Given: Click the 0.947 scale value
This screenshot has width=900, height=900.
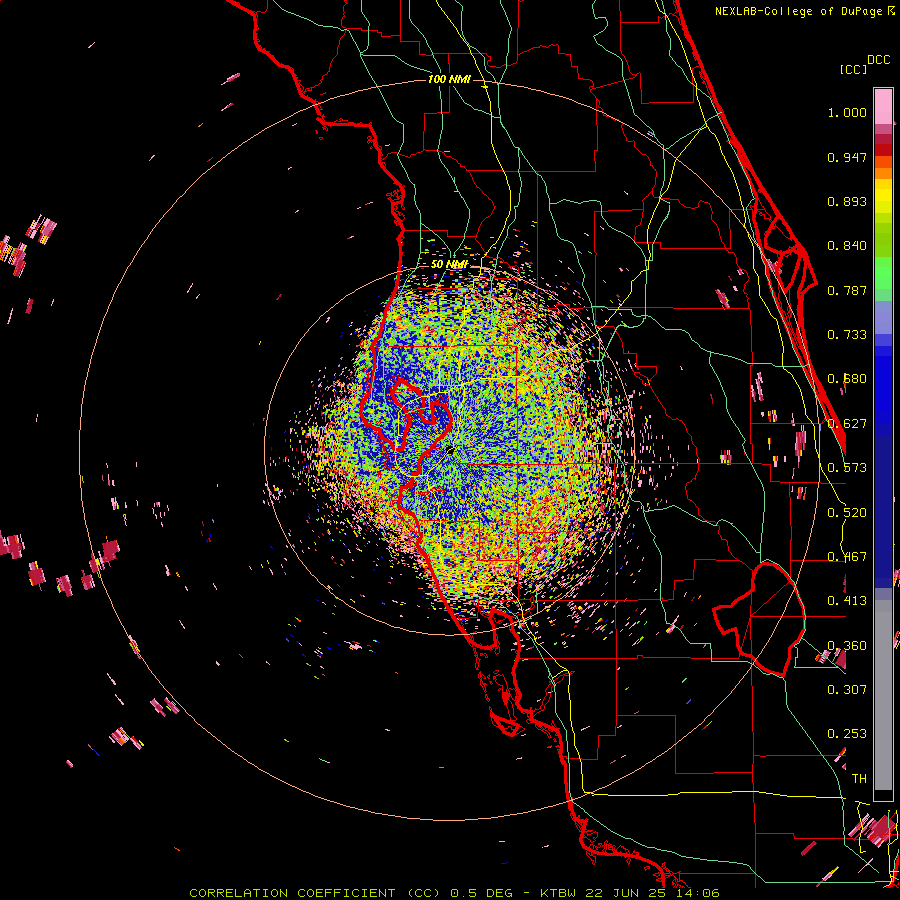Looking at the screenshot, I should click(x=847, y=157).
